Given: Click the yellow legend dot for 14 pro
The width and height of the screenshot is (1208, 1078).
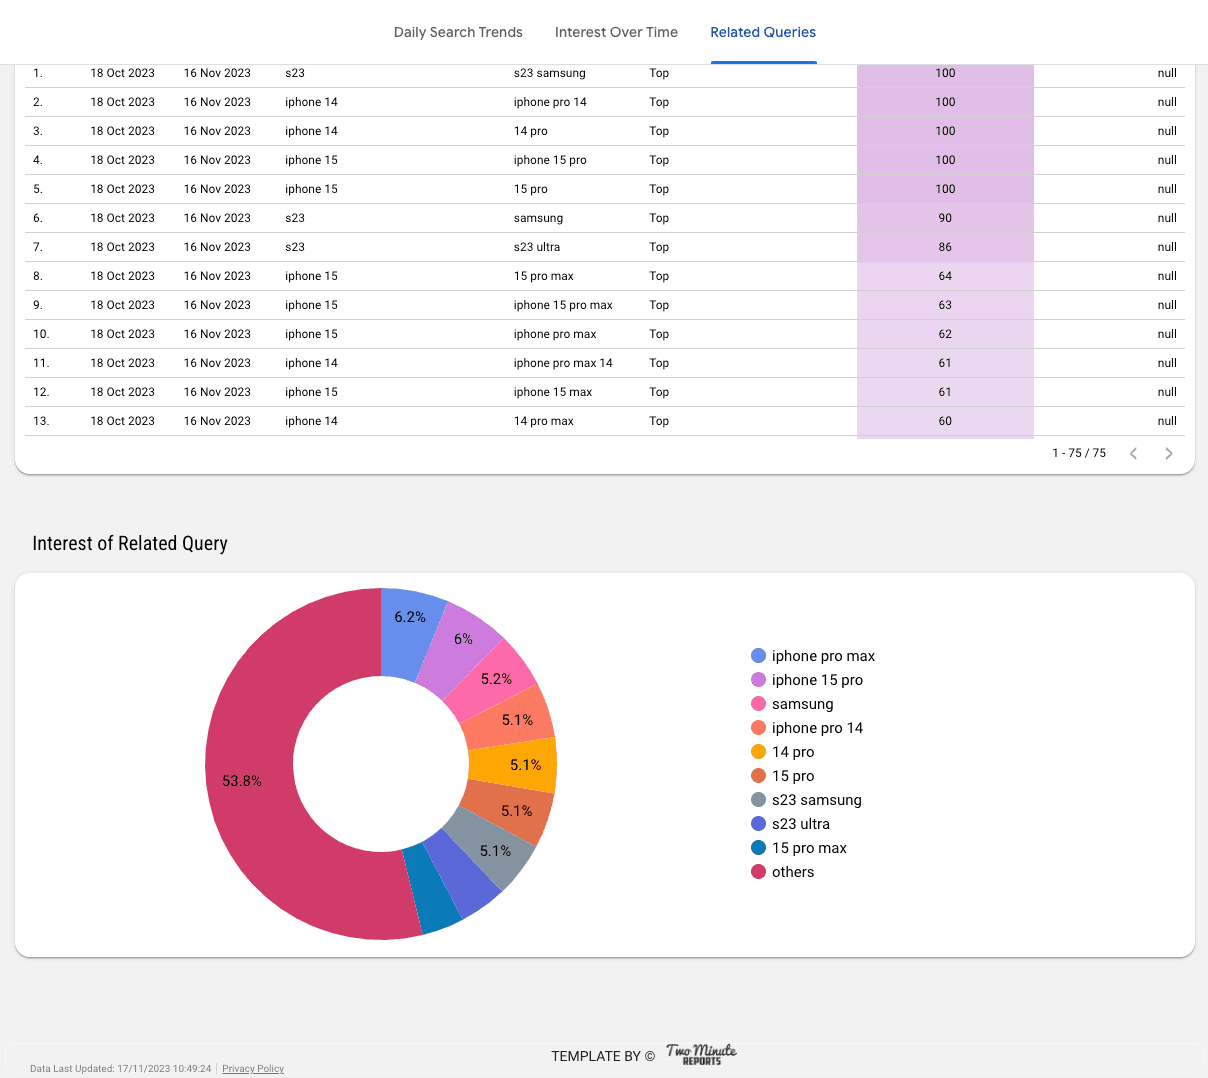Looking at the screenshot, I should coord(757,751).
